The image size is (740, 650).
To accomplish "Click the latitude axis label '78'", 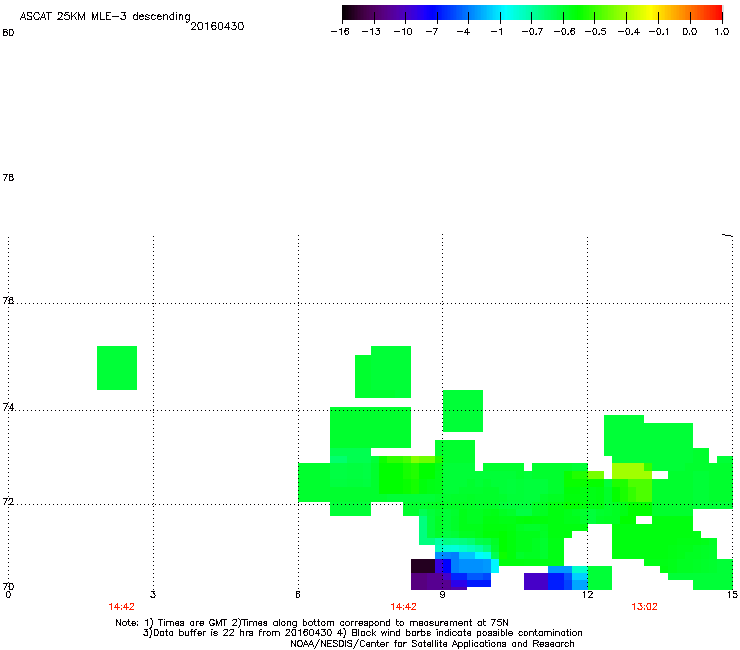I will tap(8, 177).
